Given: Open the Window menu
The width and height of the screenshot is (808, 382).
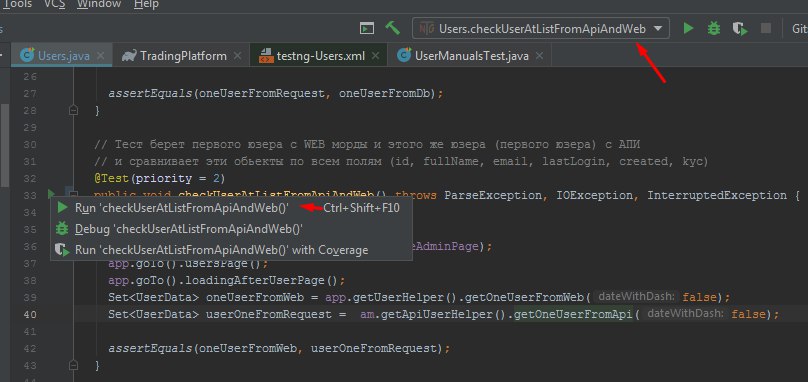Looking at the screenshot, I should click(x=99, y=4).
